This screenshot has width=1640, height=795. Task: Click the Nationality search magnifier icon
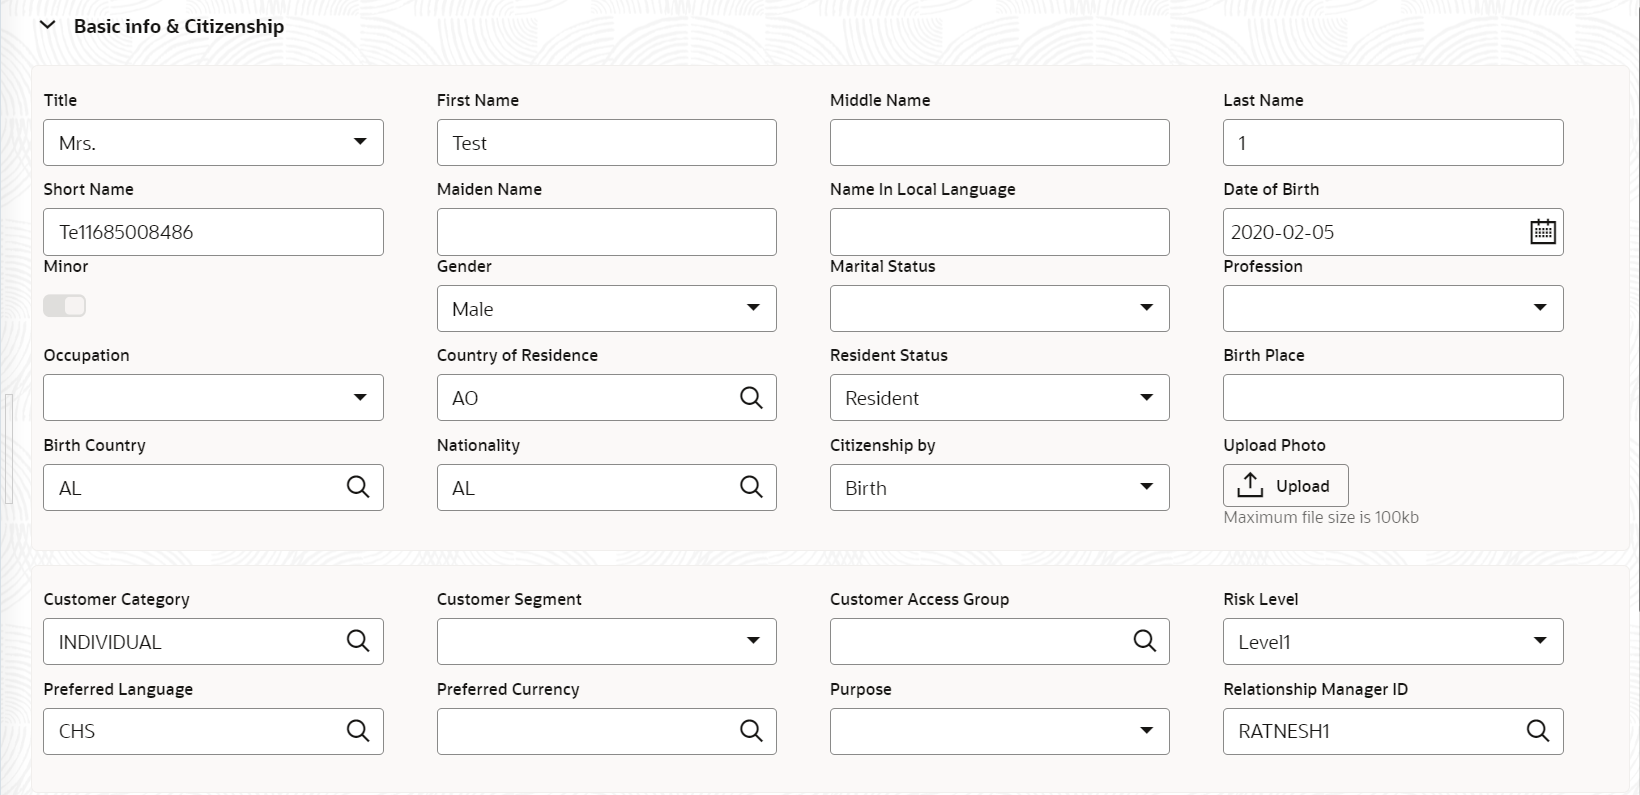751,487
